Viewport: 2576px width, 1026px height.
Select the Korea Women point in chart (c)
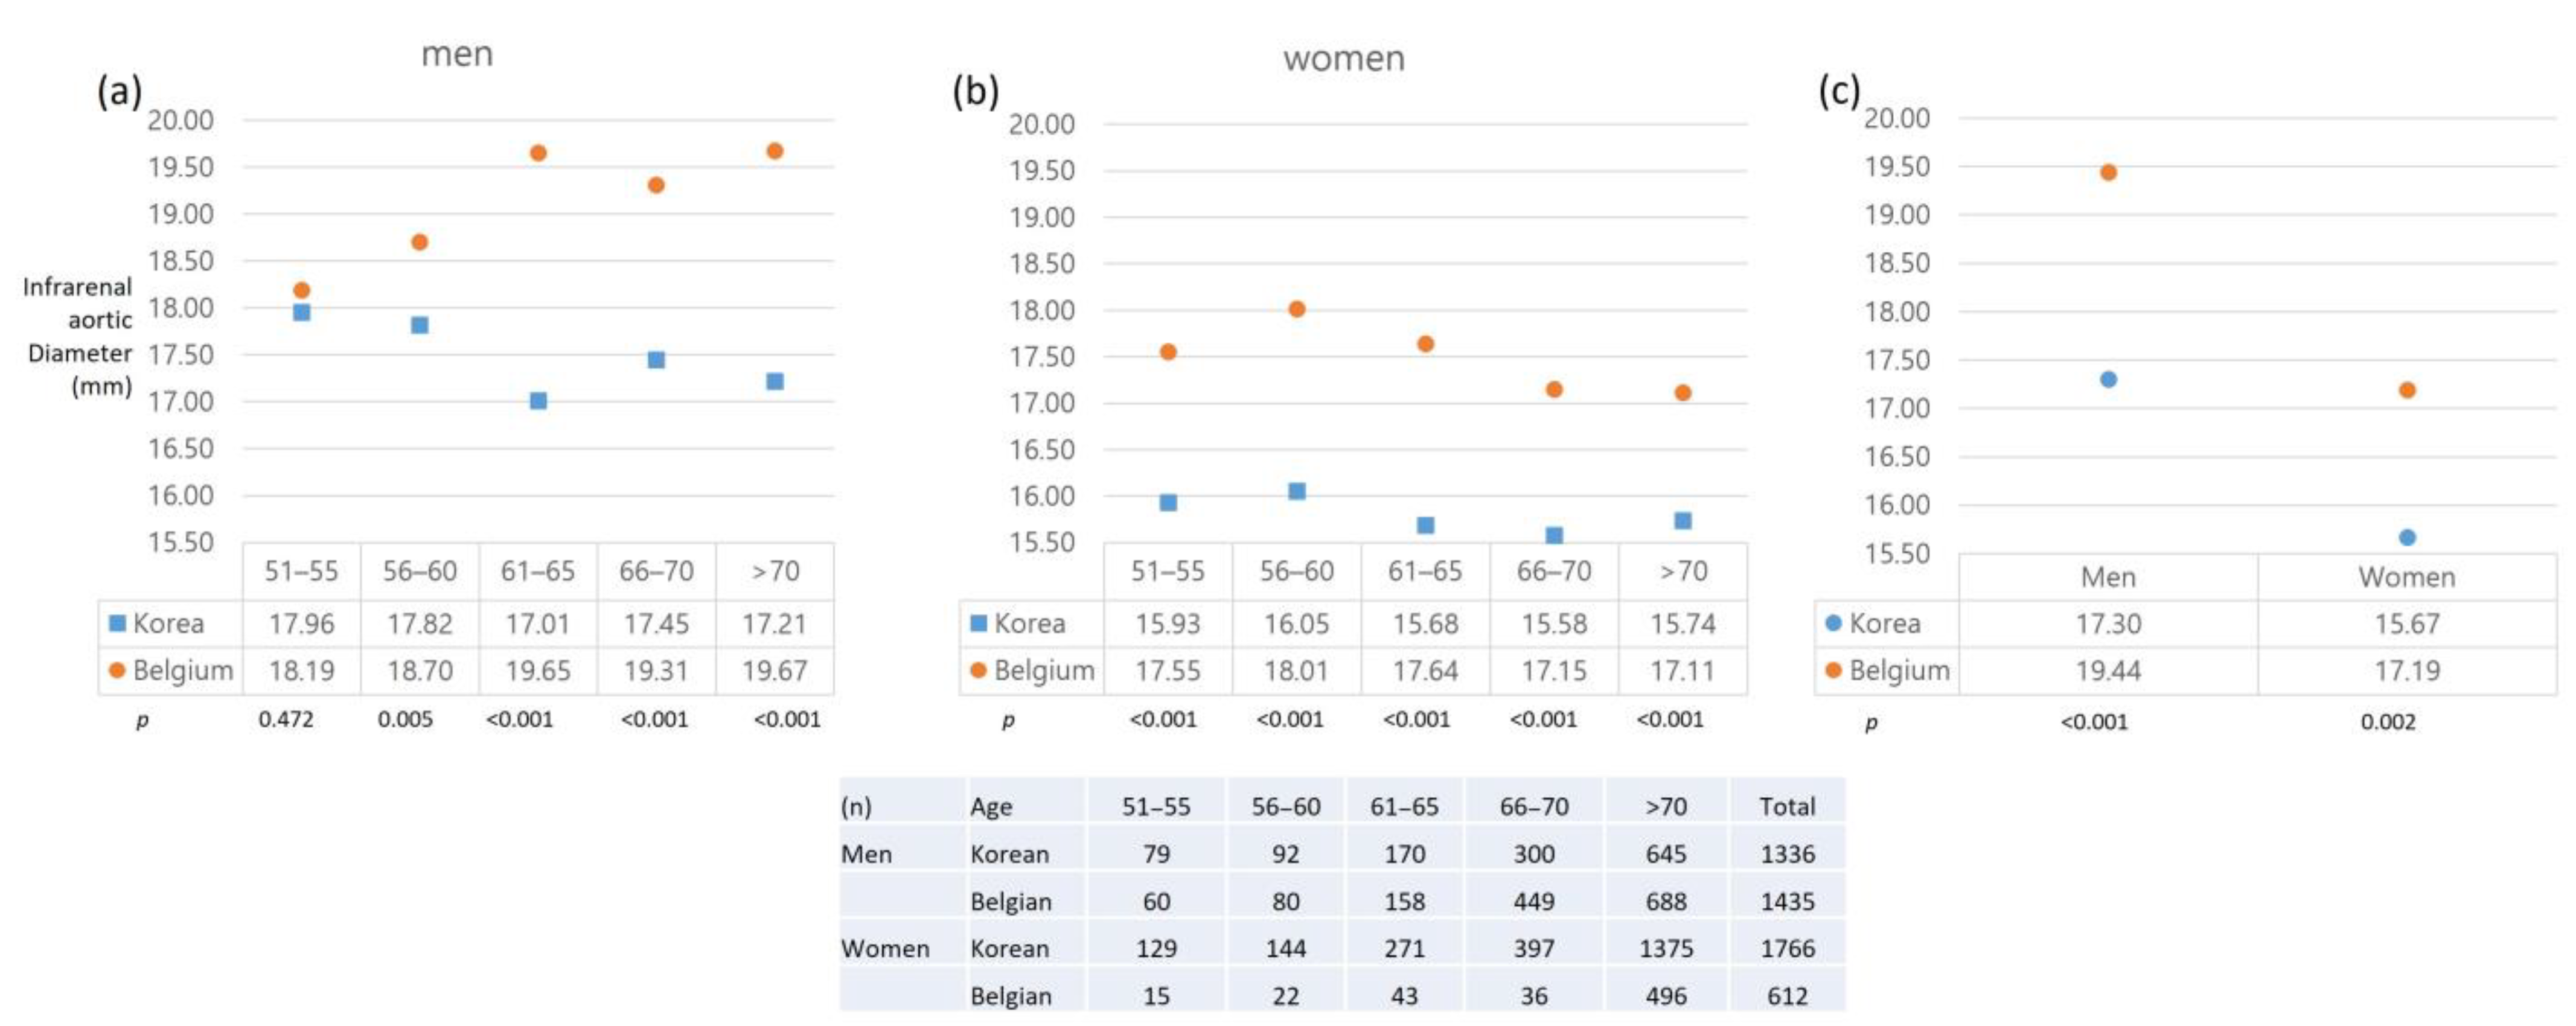click(x=2407, y=537)
